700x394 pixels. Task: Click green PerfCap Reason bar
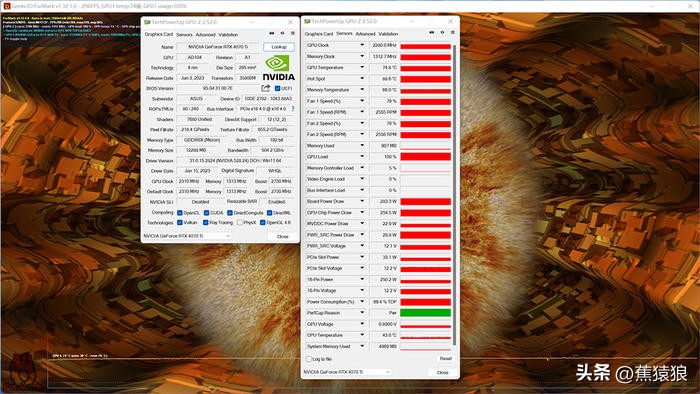click(425, 313)
